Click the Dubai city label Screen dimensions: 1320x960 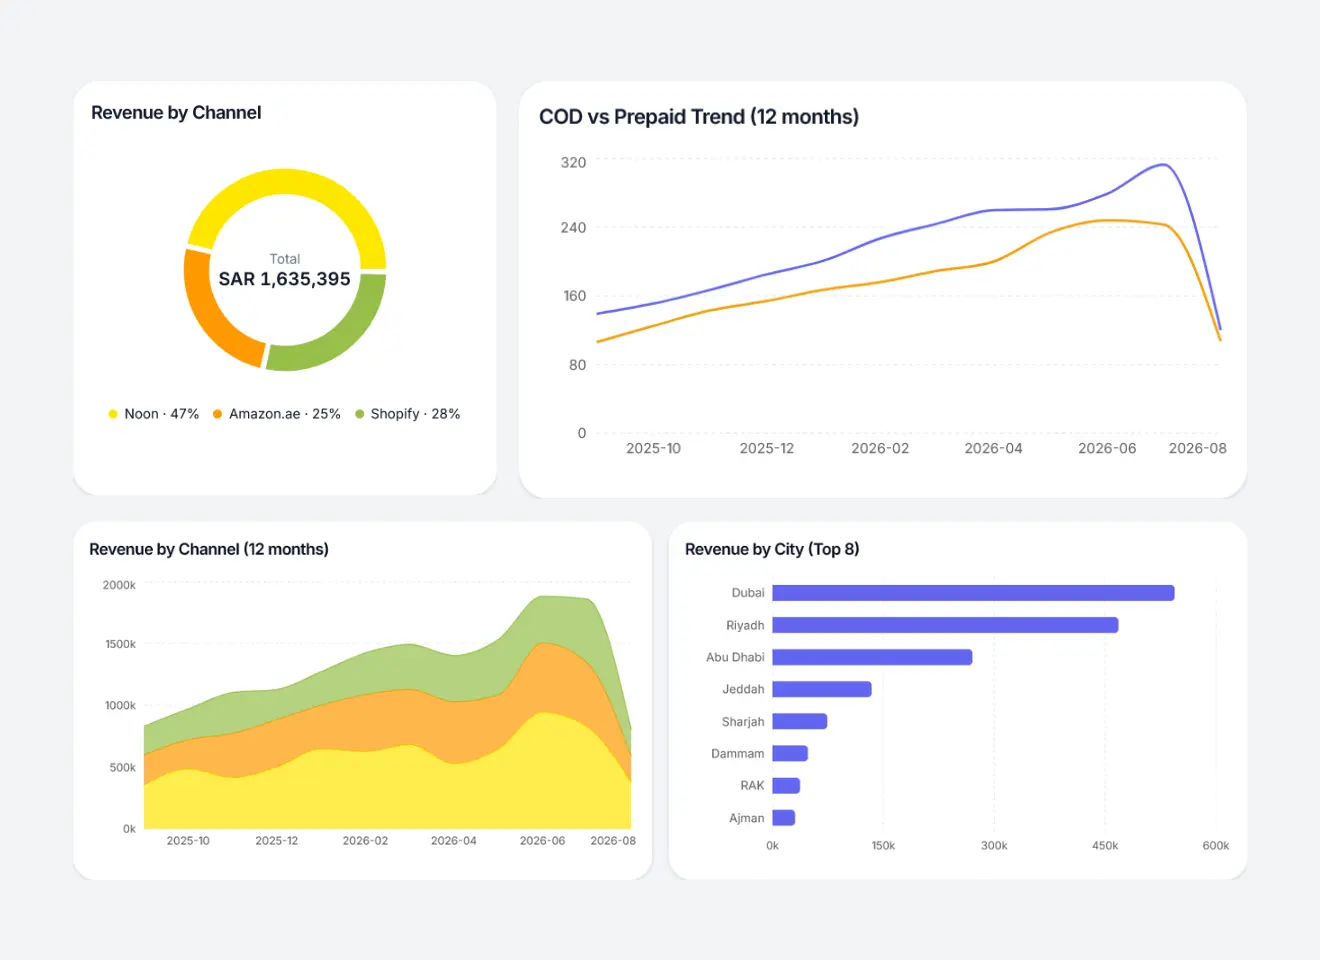tap(748, 593)
